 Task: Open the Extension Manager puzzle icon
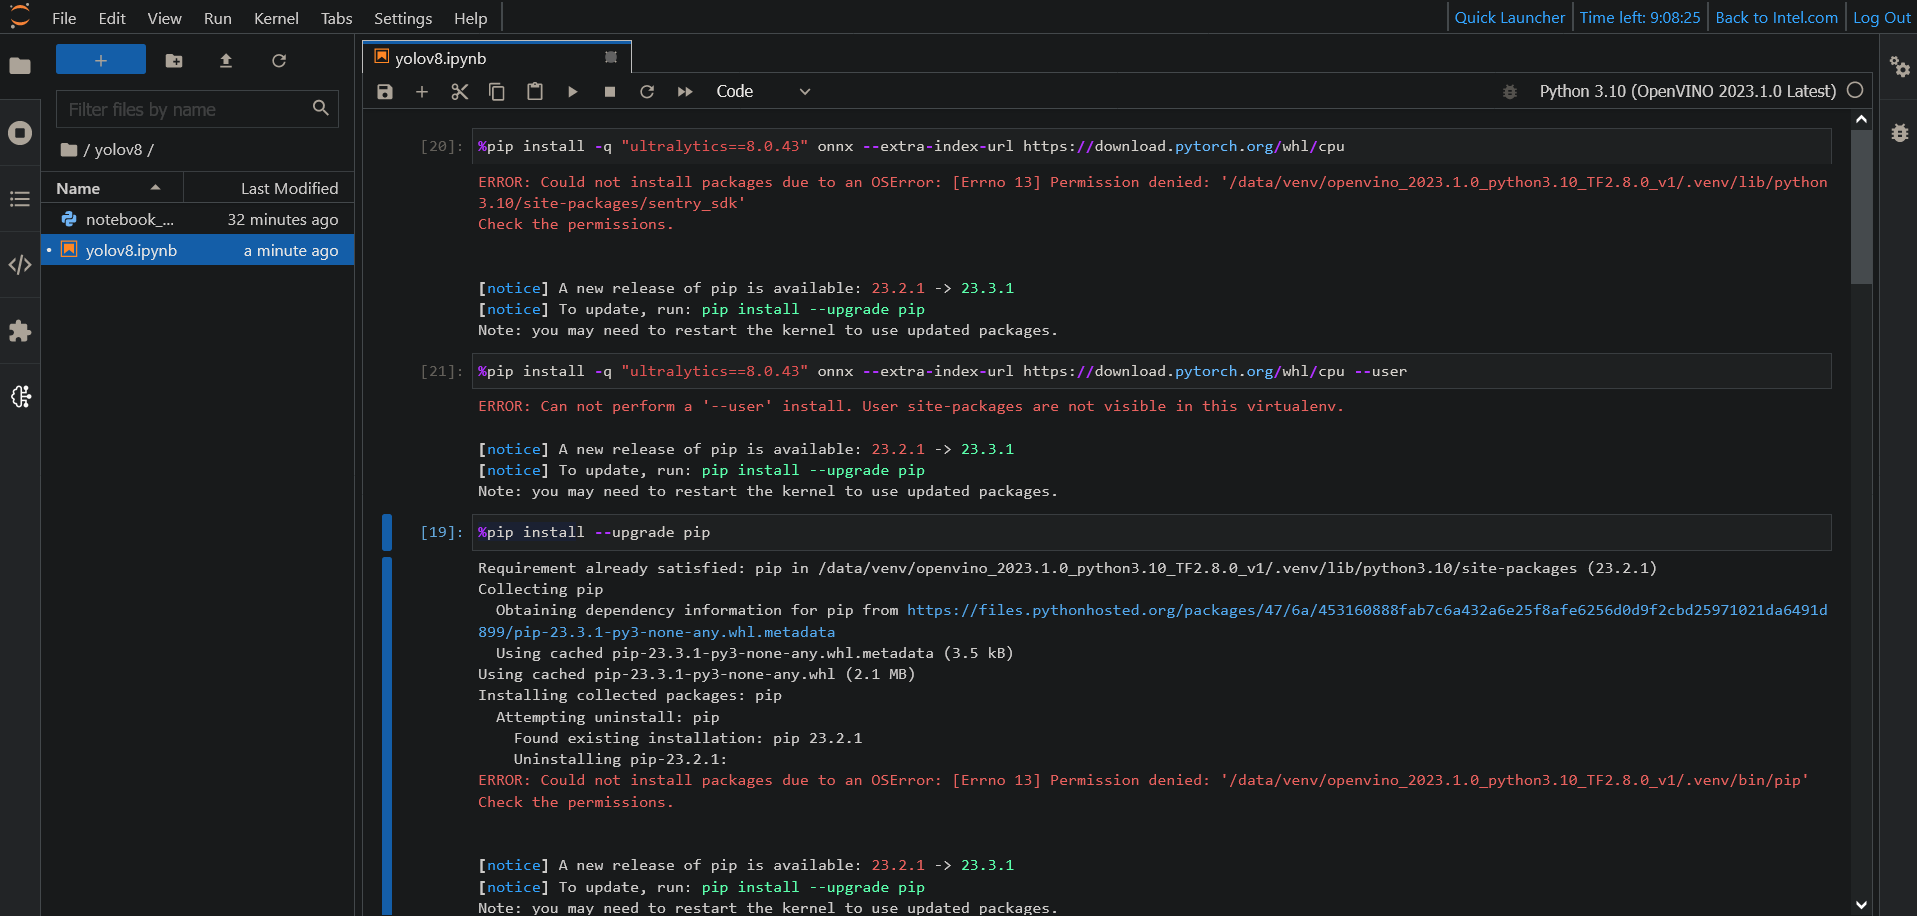pos(20,331)
